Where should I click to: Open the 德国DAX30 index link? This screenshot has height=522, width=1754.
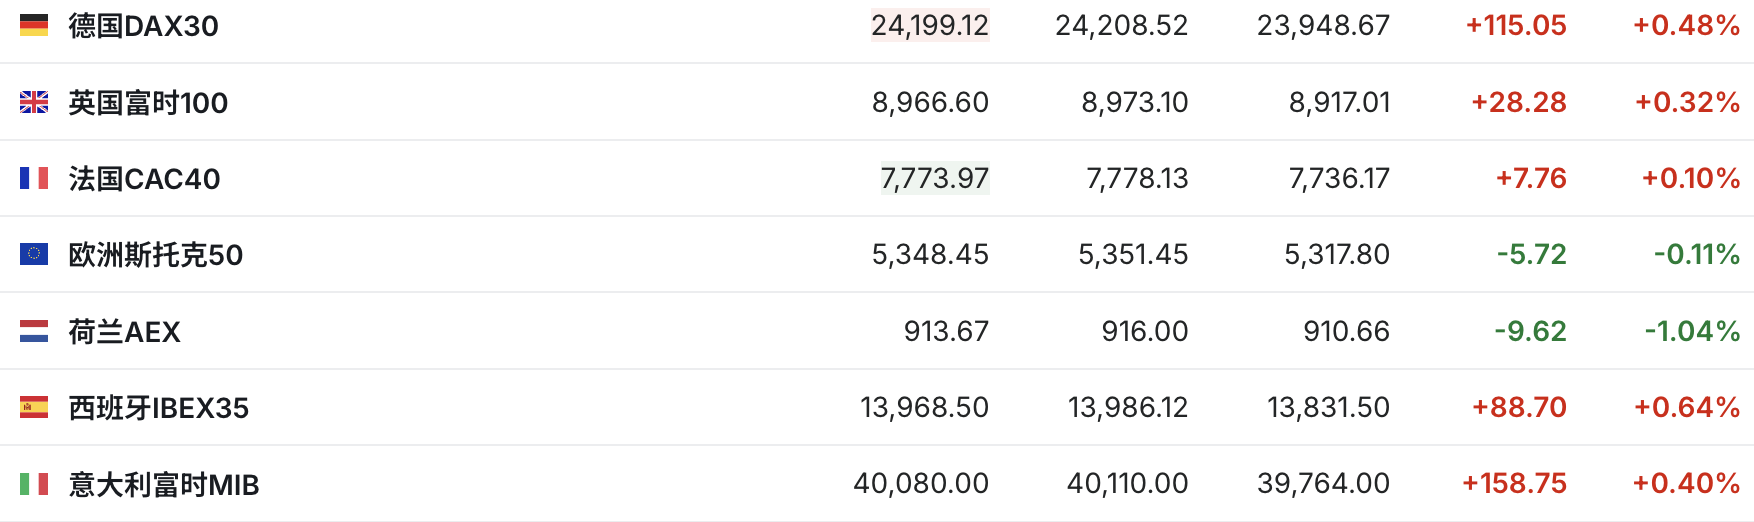143,26
